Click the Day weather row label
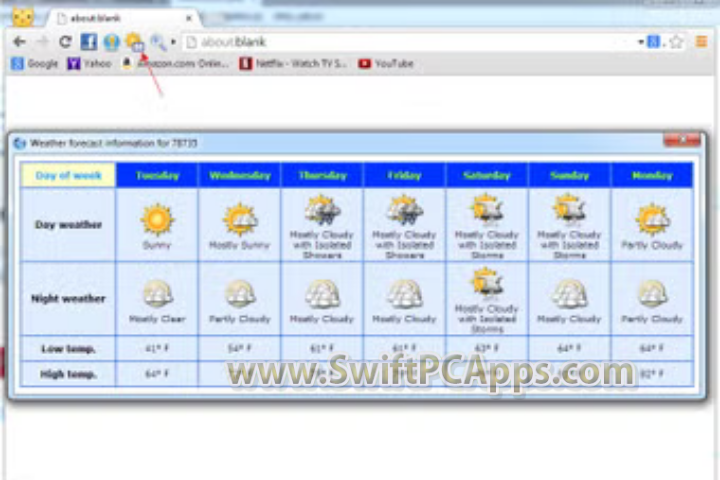 pos(68,225)
